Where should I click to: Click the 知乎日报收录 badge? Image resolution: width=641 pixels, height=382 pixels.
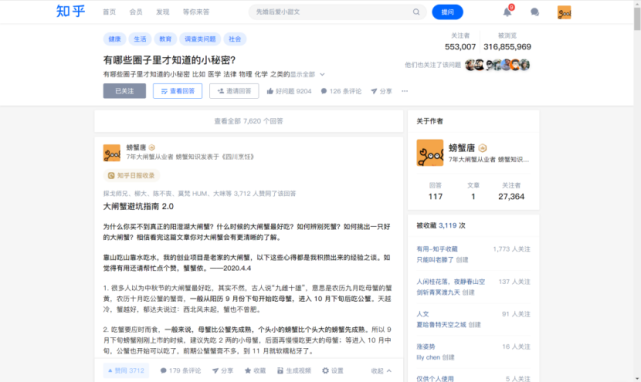(x=132, y=175)
